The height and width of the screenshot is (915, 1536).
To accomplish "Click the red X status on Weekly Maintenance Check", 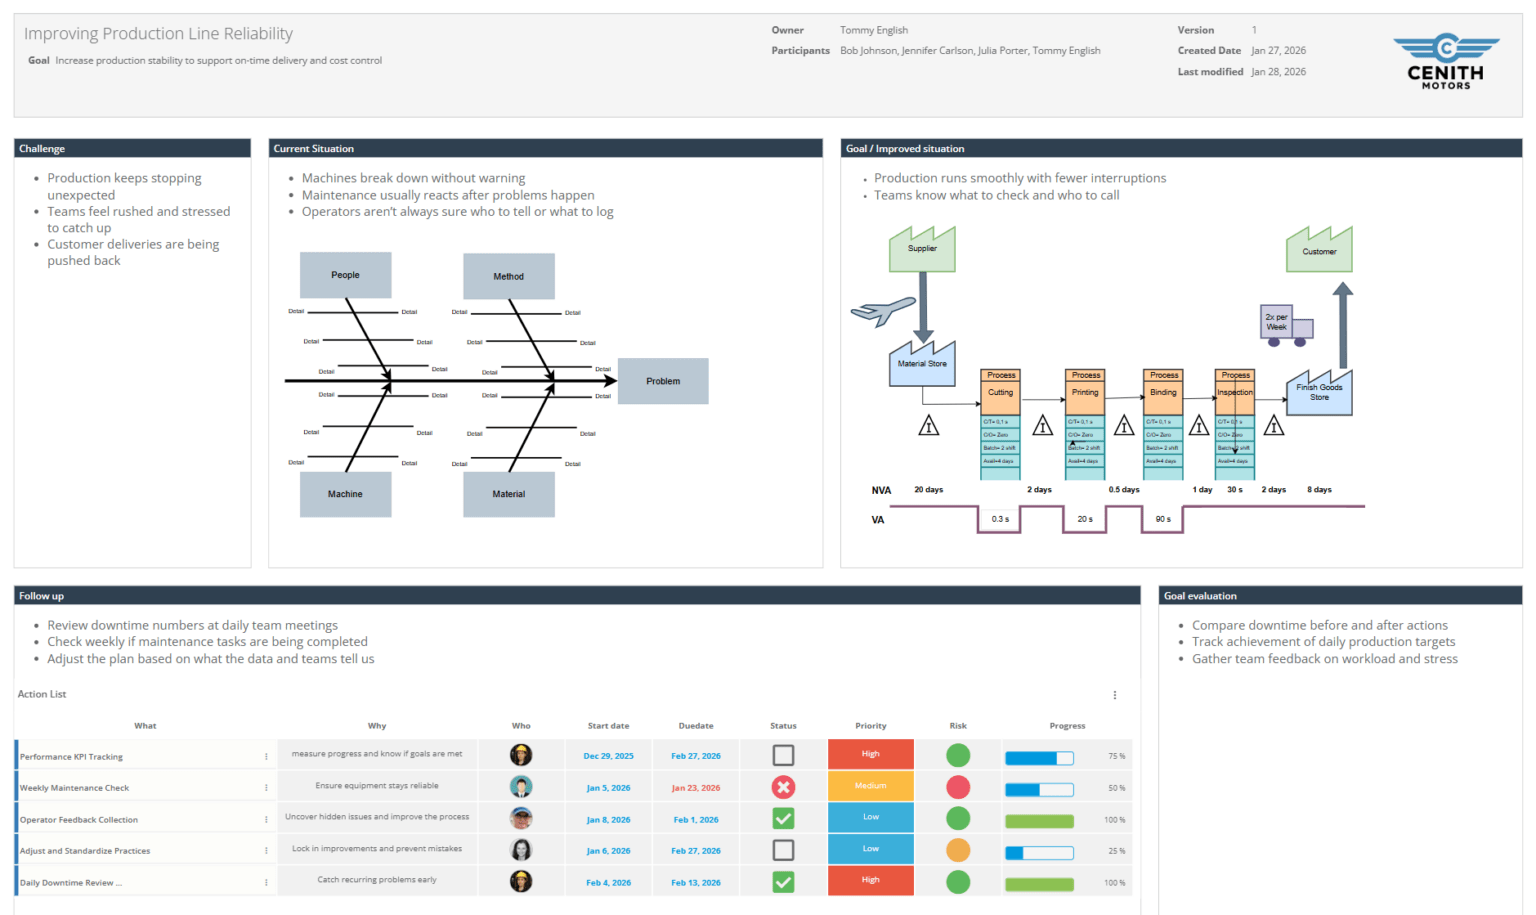I will (783, 787).
